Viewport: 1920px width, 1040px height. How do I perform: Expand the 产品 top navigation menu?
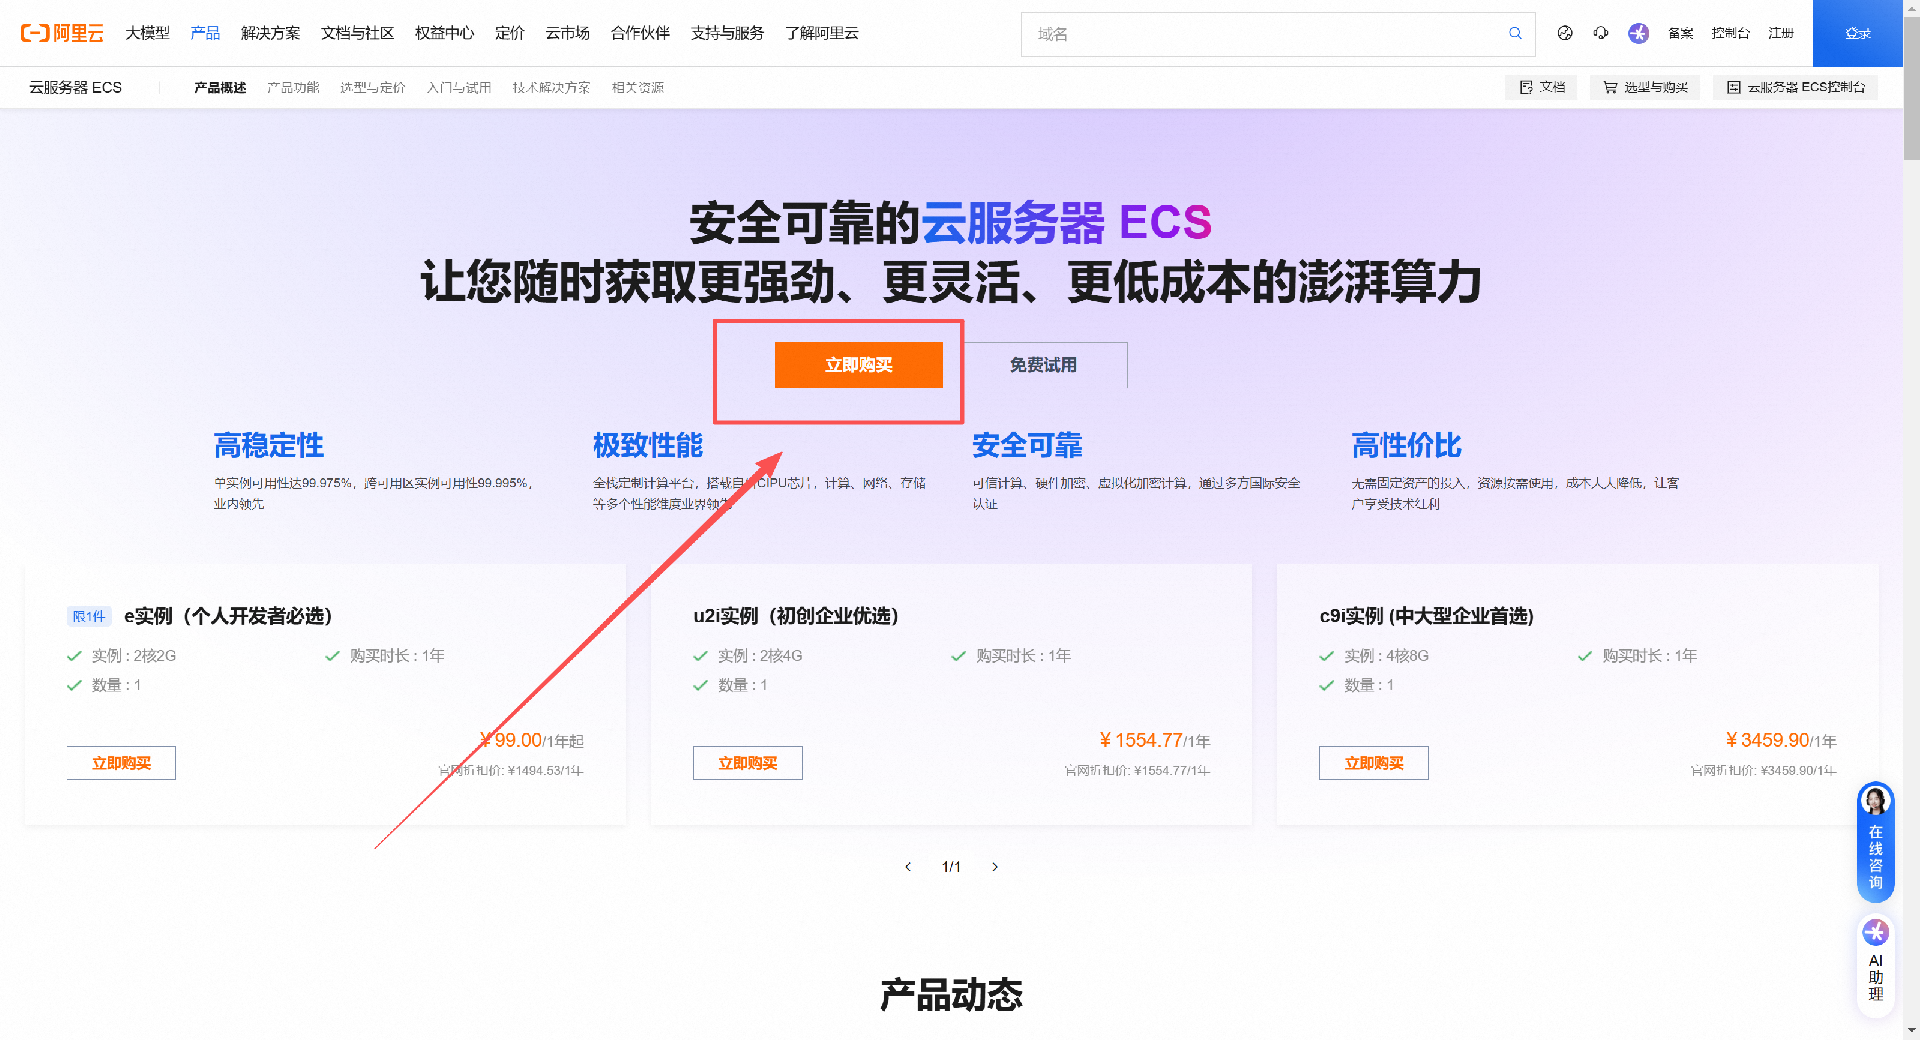[x=205, y=33]
